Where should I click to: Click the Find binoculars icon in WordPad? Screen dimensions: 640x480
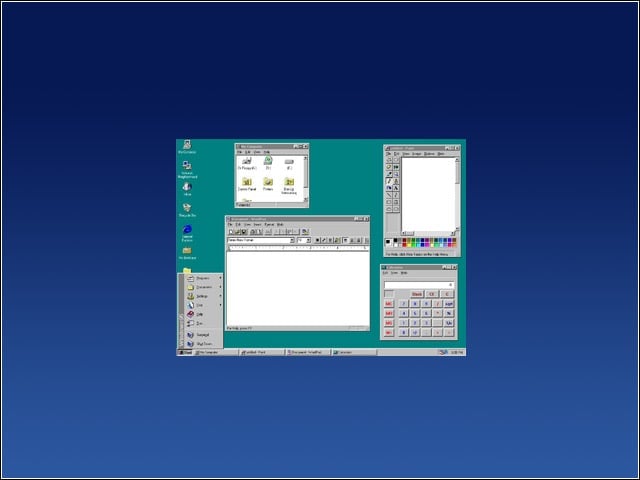(x=268, y=231)
